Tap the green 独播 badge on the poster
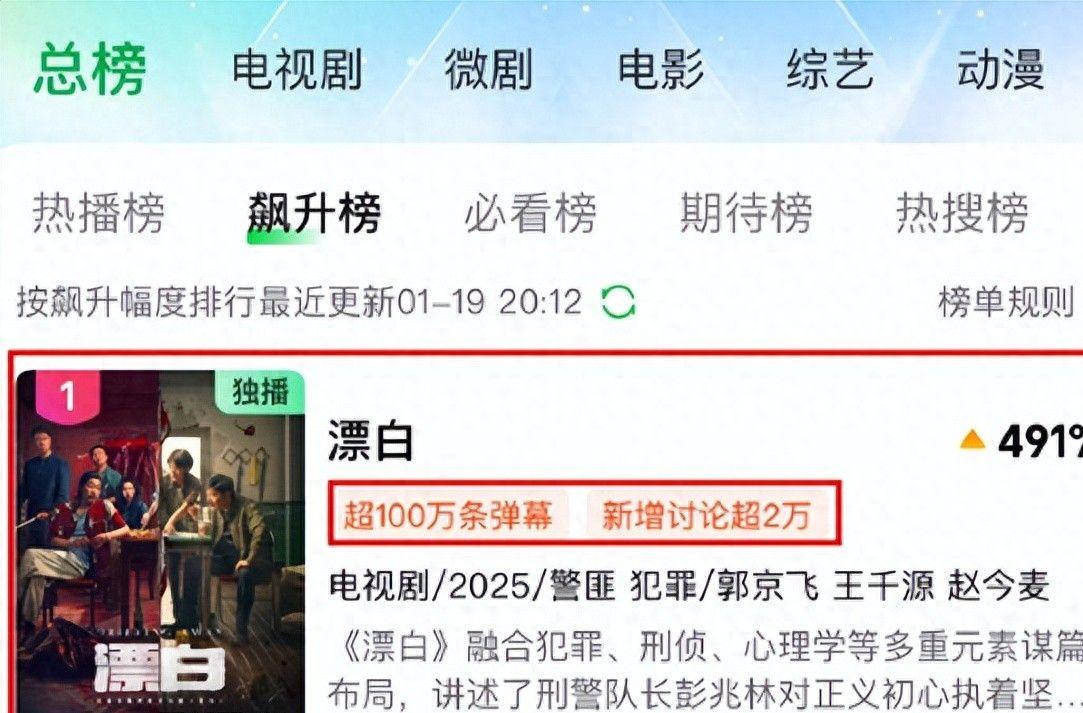 (260, 392)
